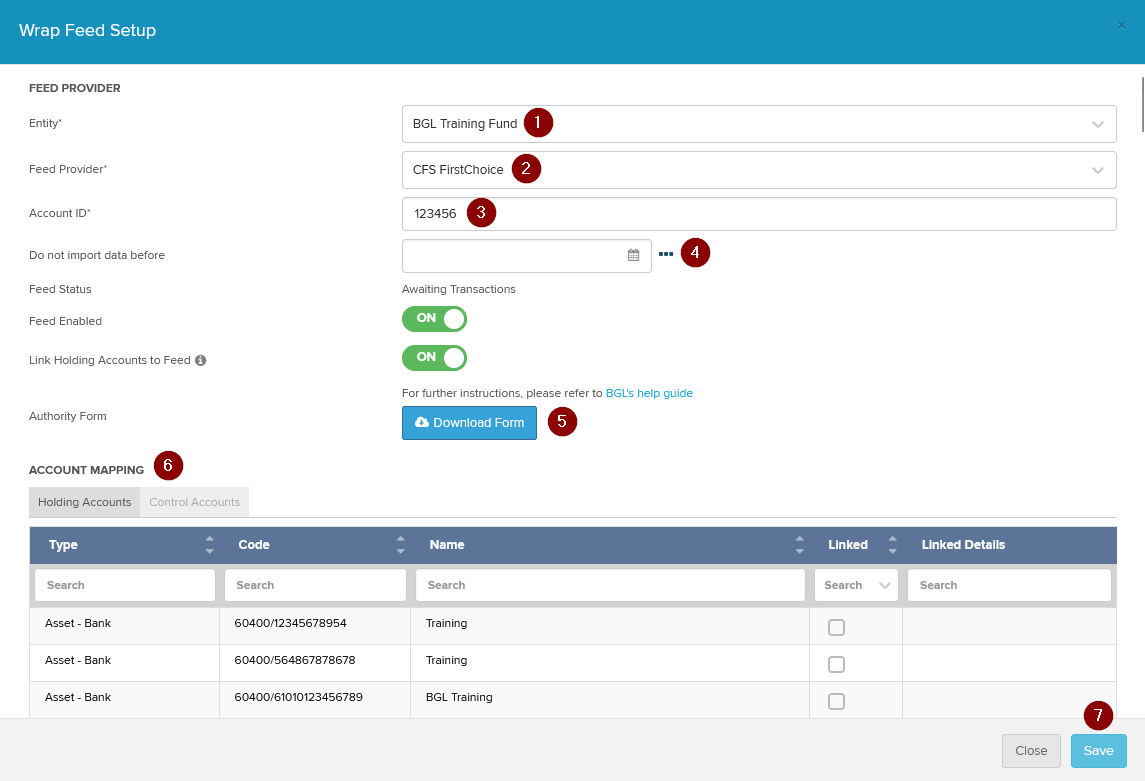Select the Holding Accounts tab
The width and height of the screenshot is (1145, 781).
coord(85,502)
